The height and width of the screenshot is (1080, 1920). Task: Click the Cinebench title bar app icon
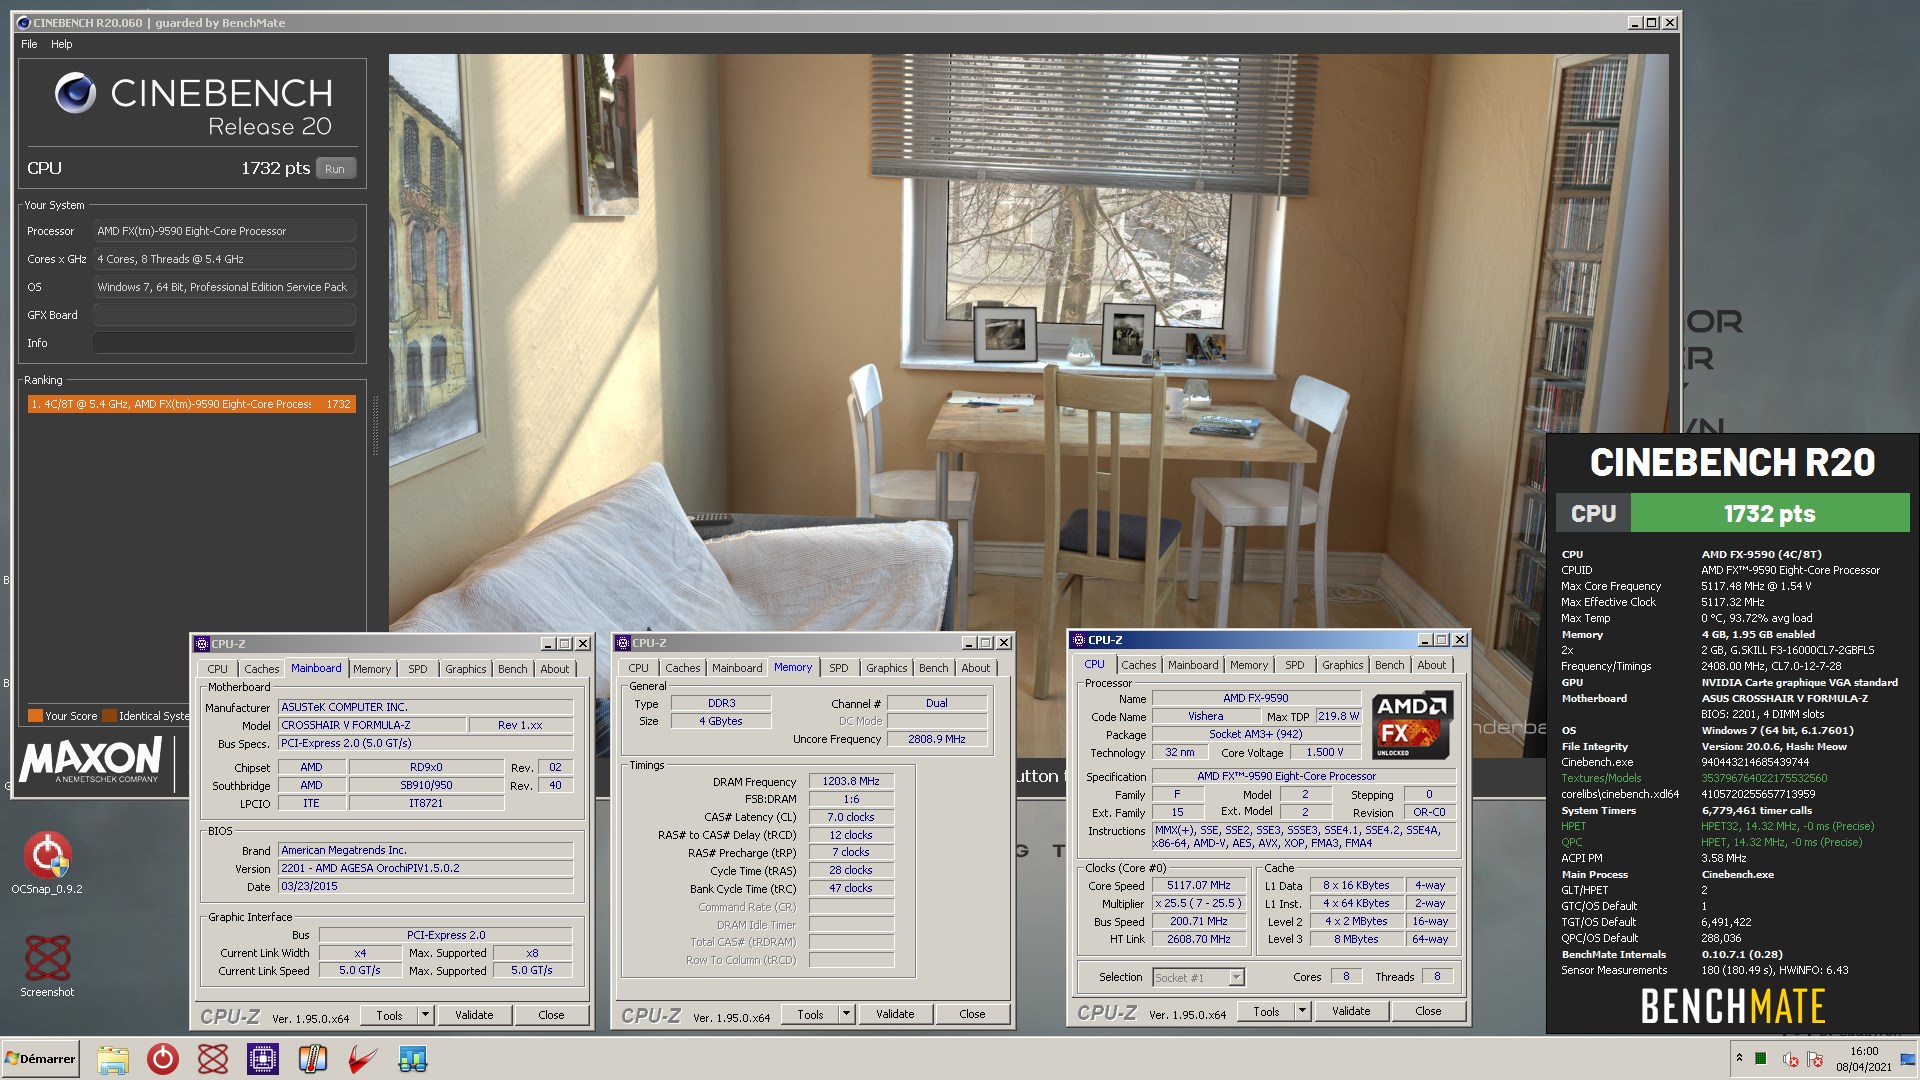click(23, 22)
